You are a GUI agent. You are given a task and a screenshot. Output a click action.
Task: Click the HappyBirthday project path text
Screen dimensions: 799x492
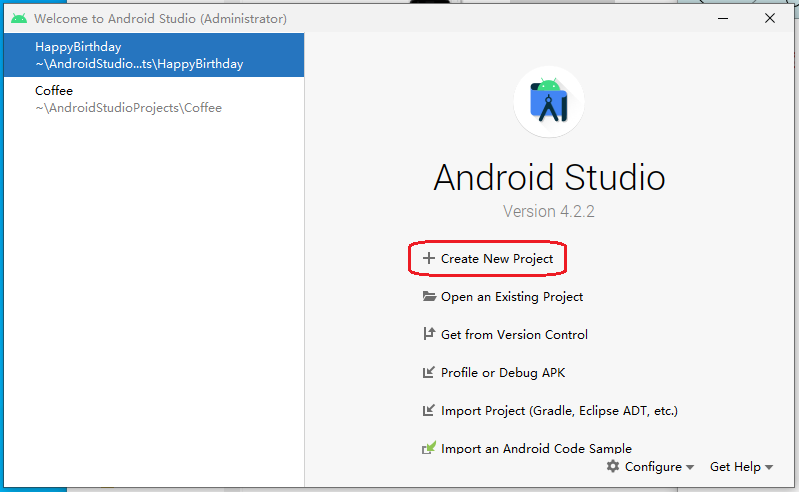pos(139,64)
